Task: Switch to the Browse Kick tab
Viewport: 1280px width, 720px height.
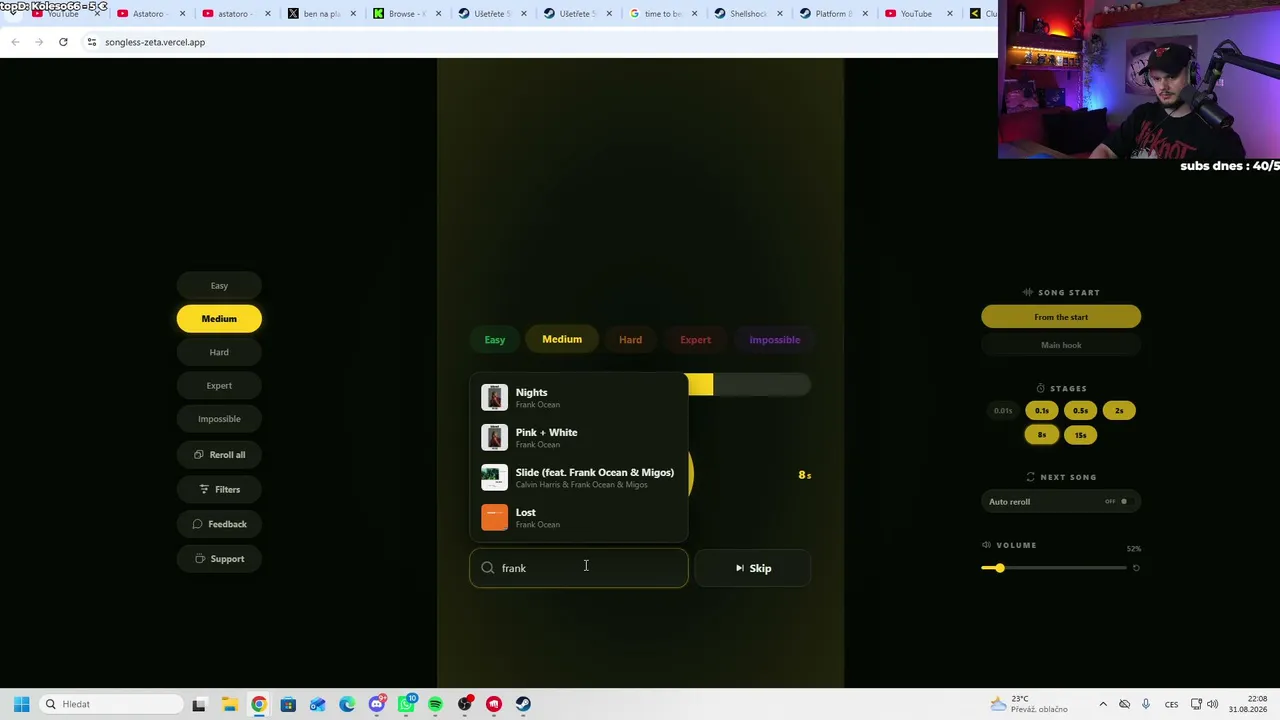Action: (407, 14)
